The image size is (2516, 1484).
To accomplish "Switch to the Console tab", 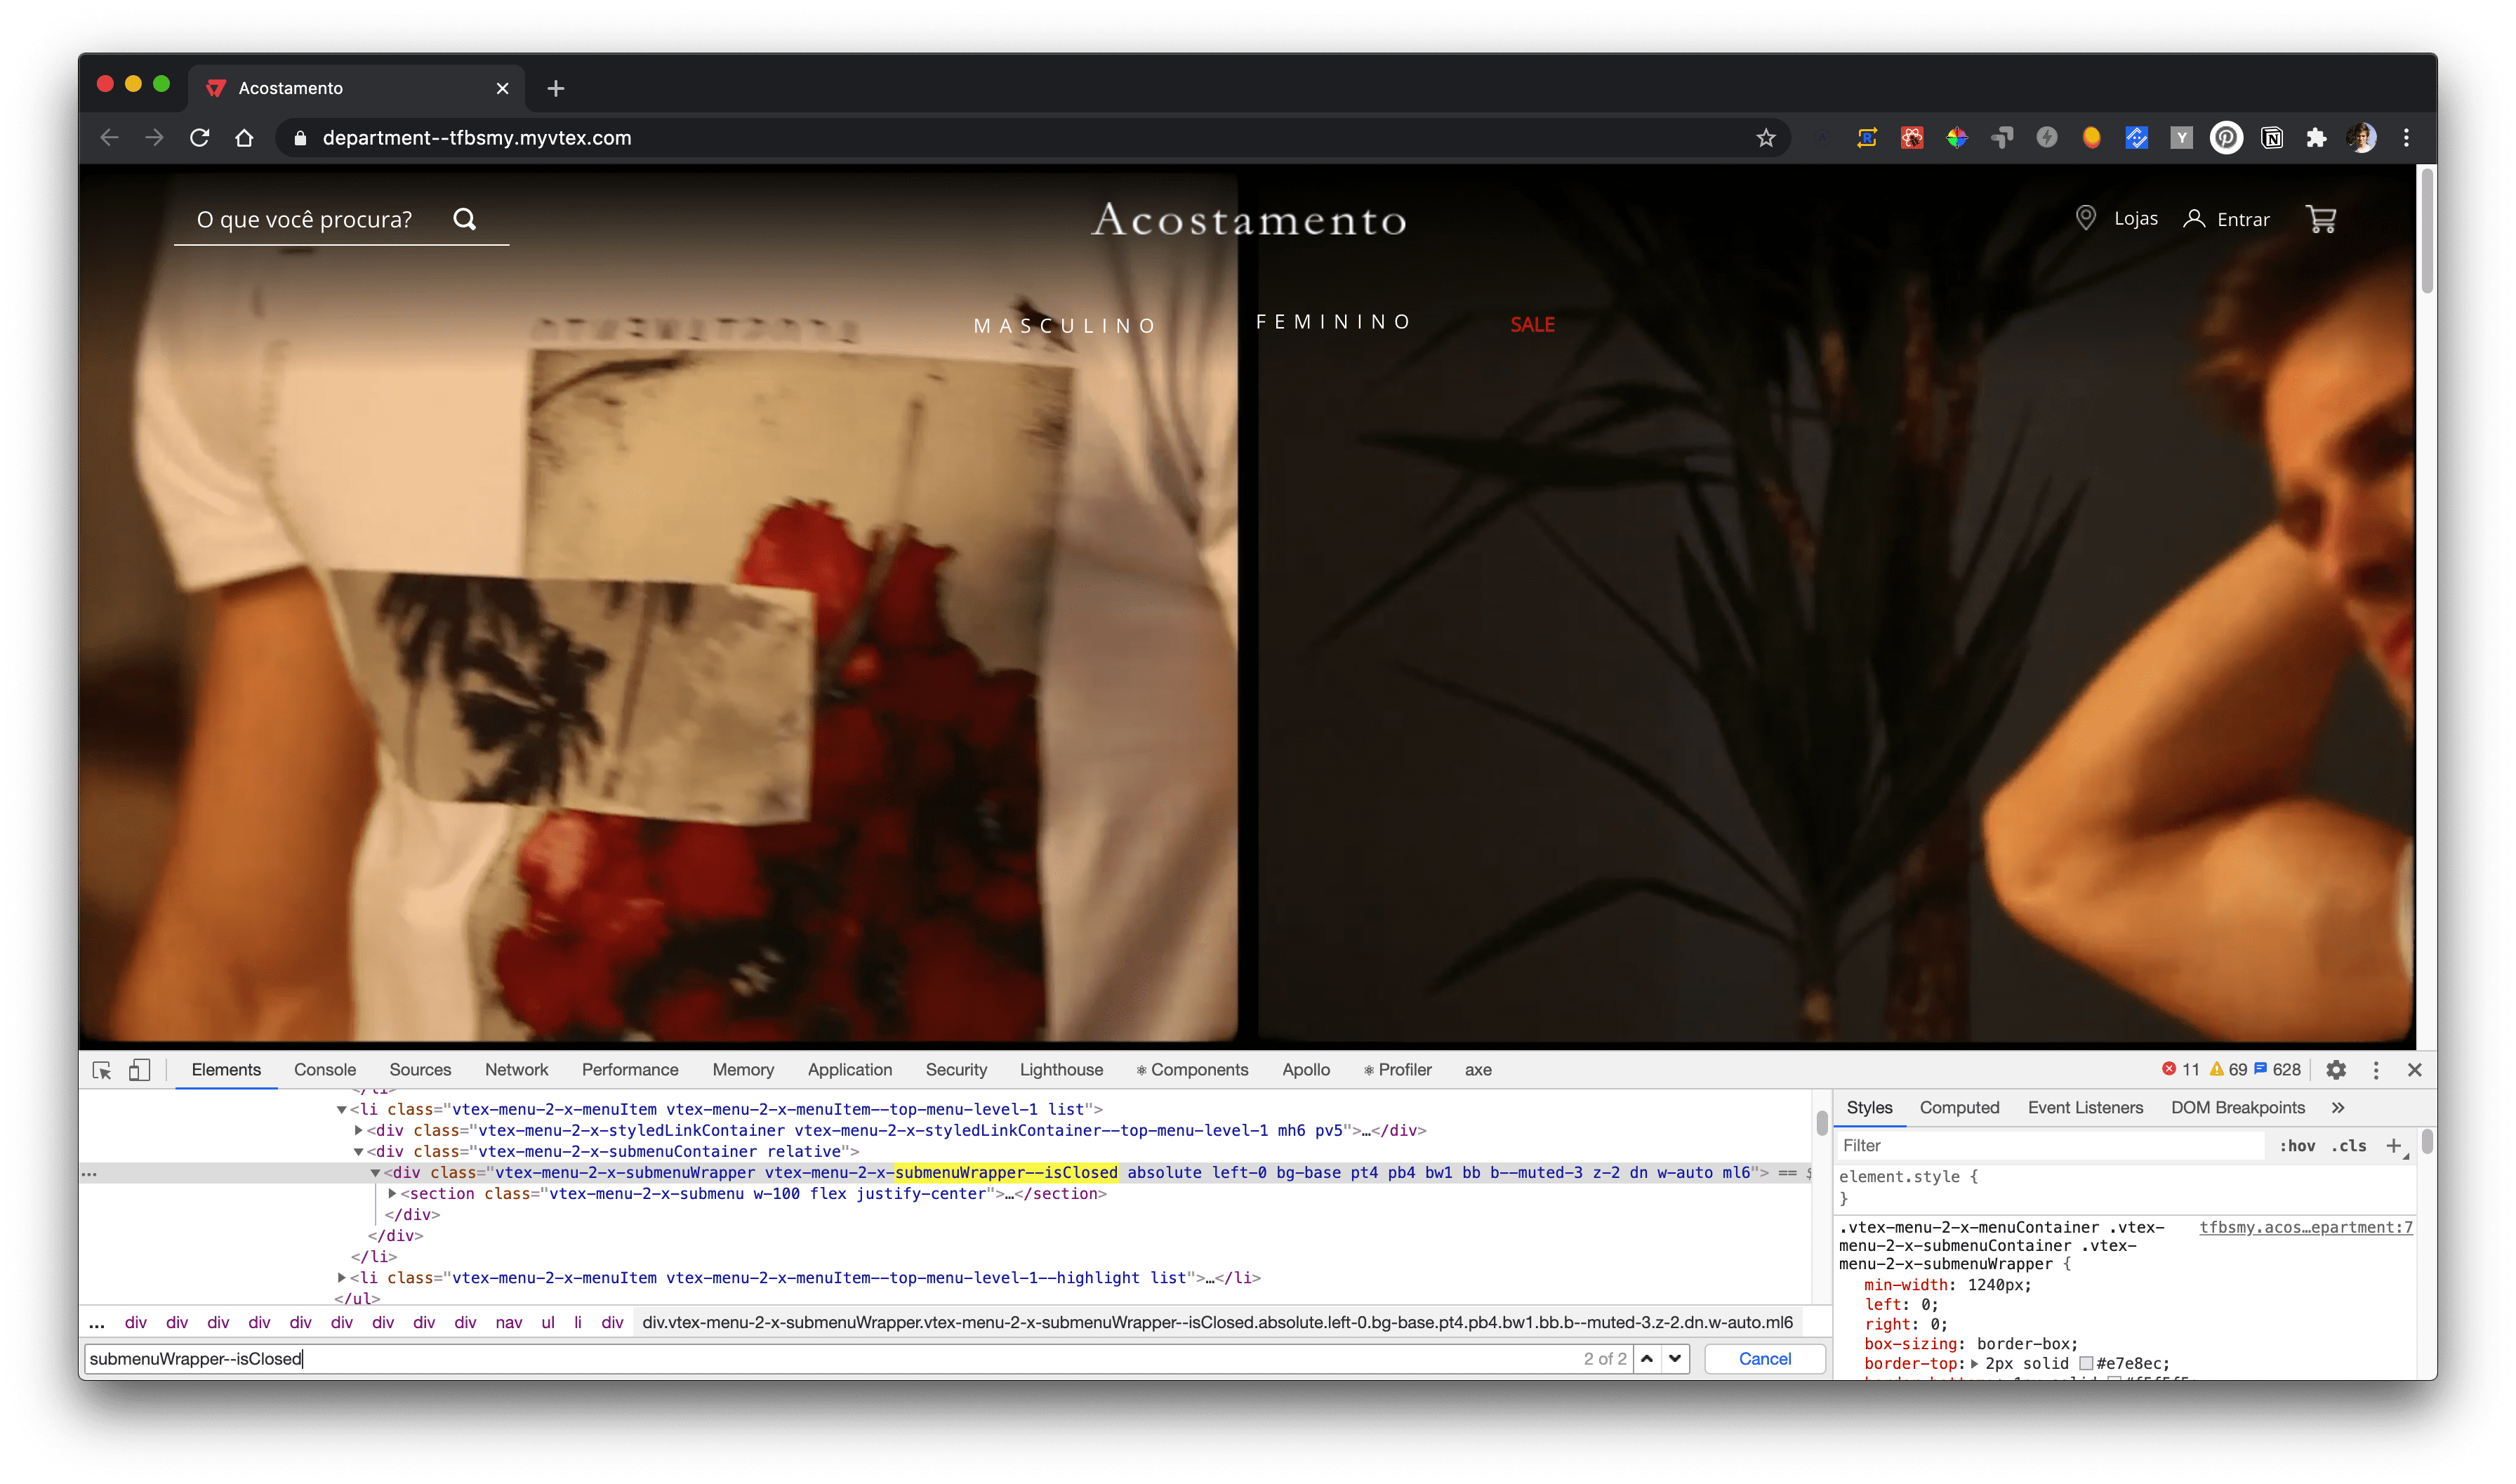I will click(x=325, y=1070).
